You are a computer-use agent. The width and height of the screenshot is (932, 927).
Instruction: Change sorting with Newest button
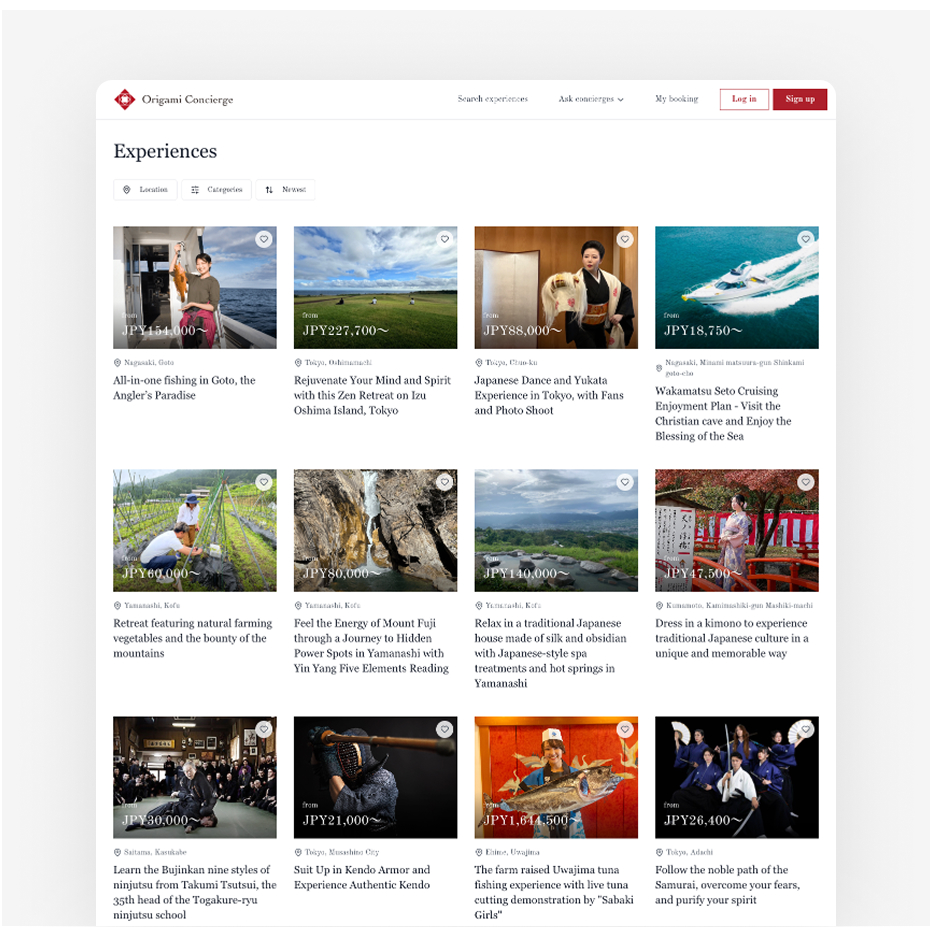(x=285, y=189)
